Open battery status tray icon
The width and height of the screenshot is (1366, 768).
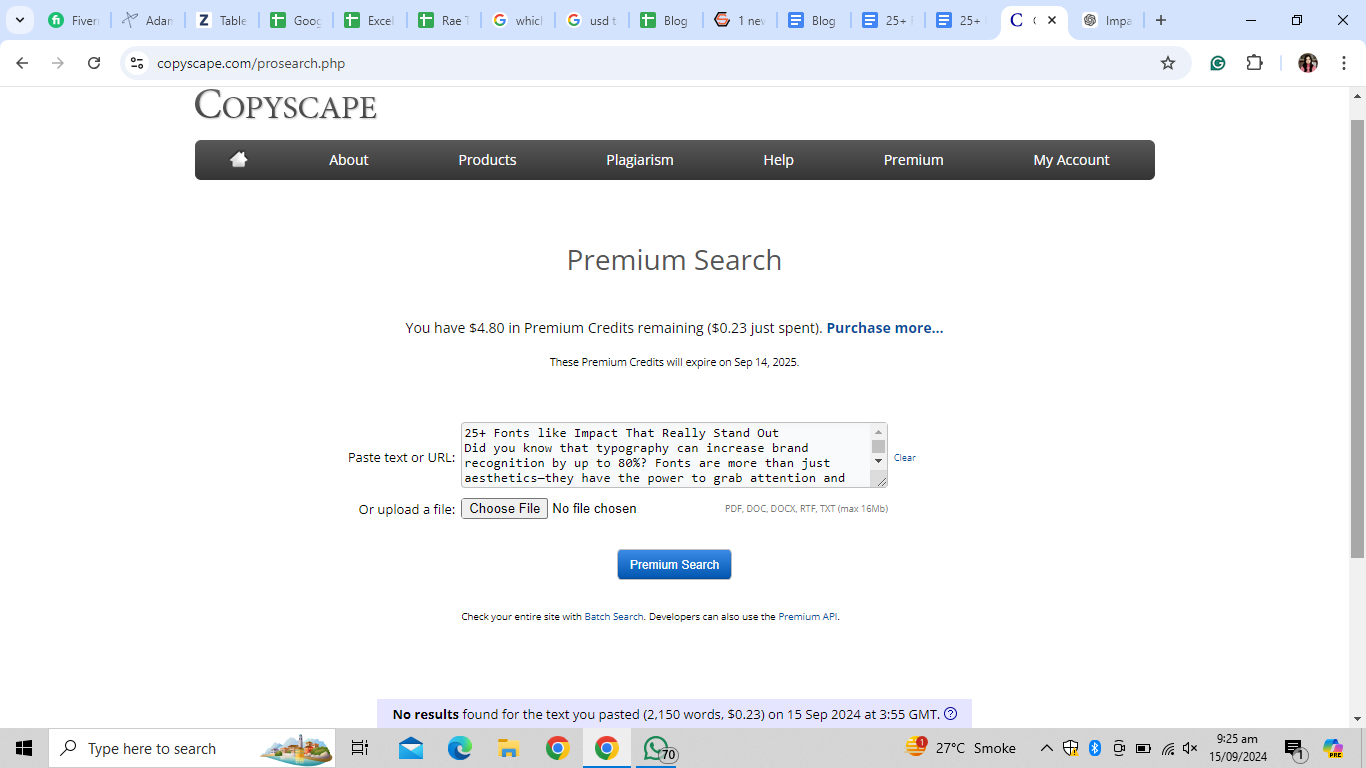pos(1143,748)
